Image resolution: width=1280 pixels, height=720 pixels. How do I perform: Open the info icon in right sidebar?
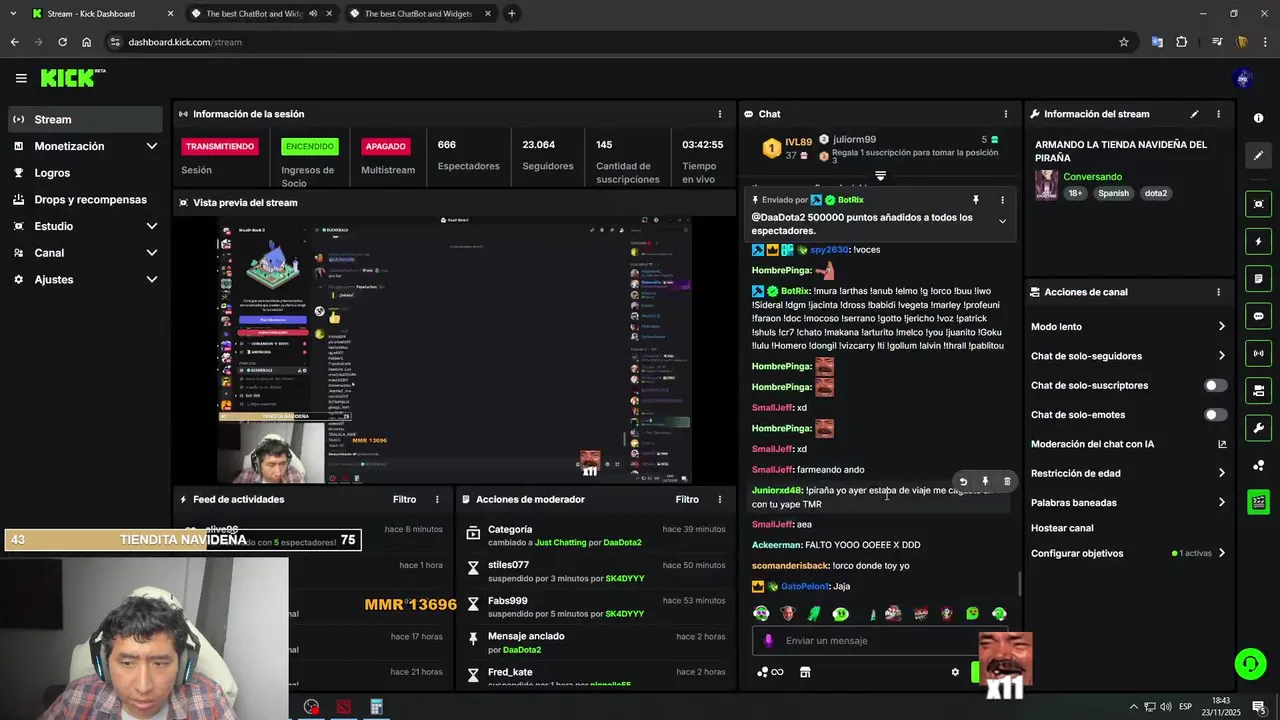1258,118
